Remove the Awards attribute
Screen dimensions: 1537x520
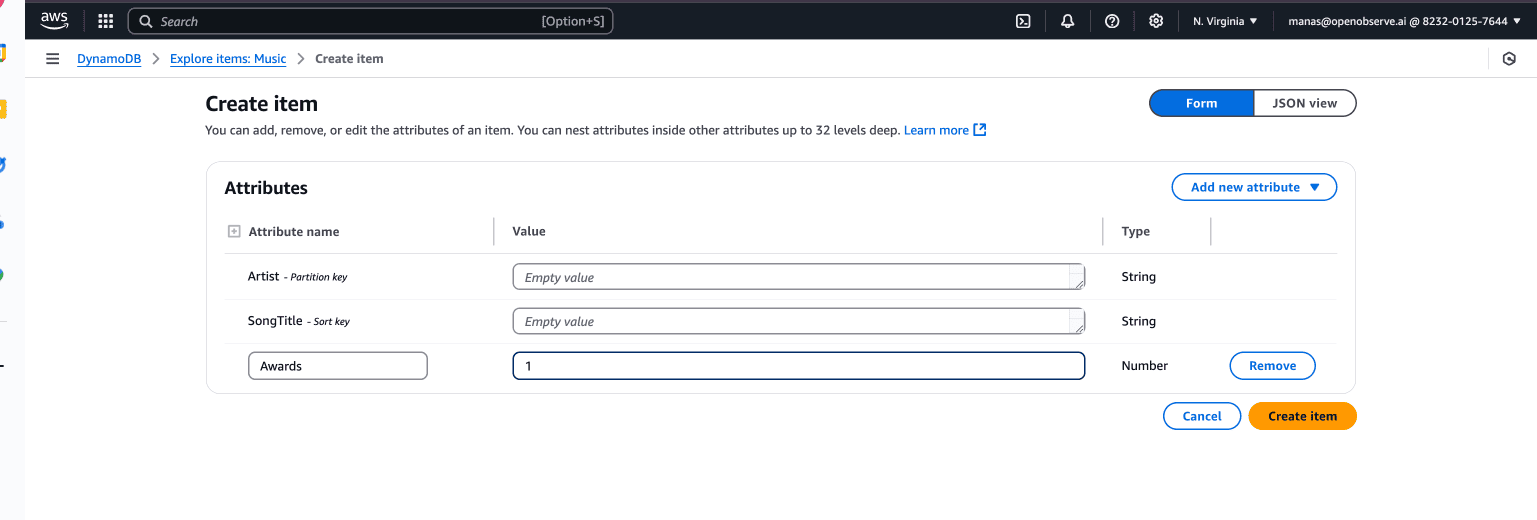1272,366
